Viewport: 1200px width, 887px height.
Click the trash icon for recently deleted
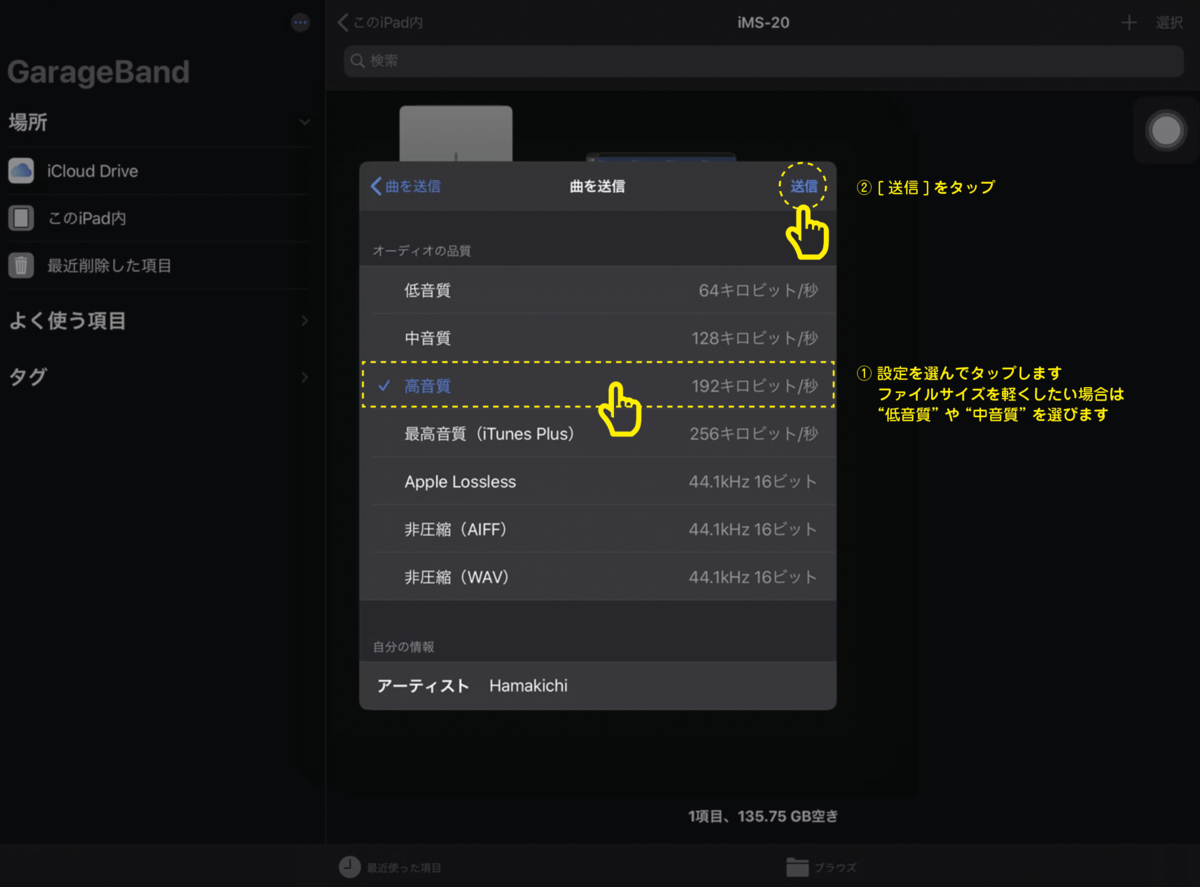21,266
